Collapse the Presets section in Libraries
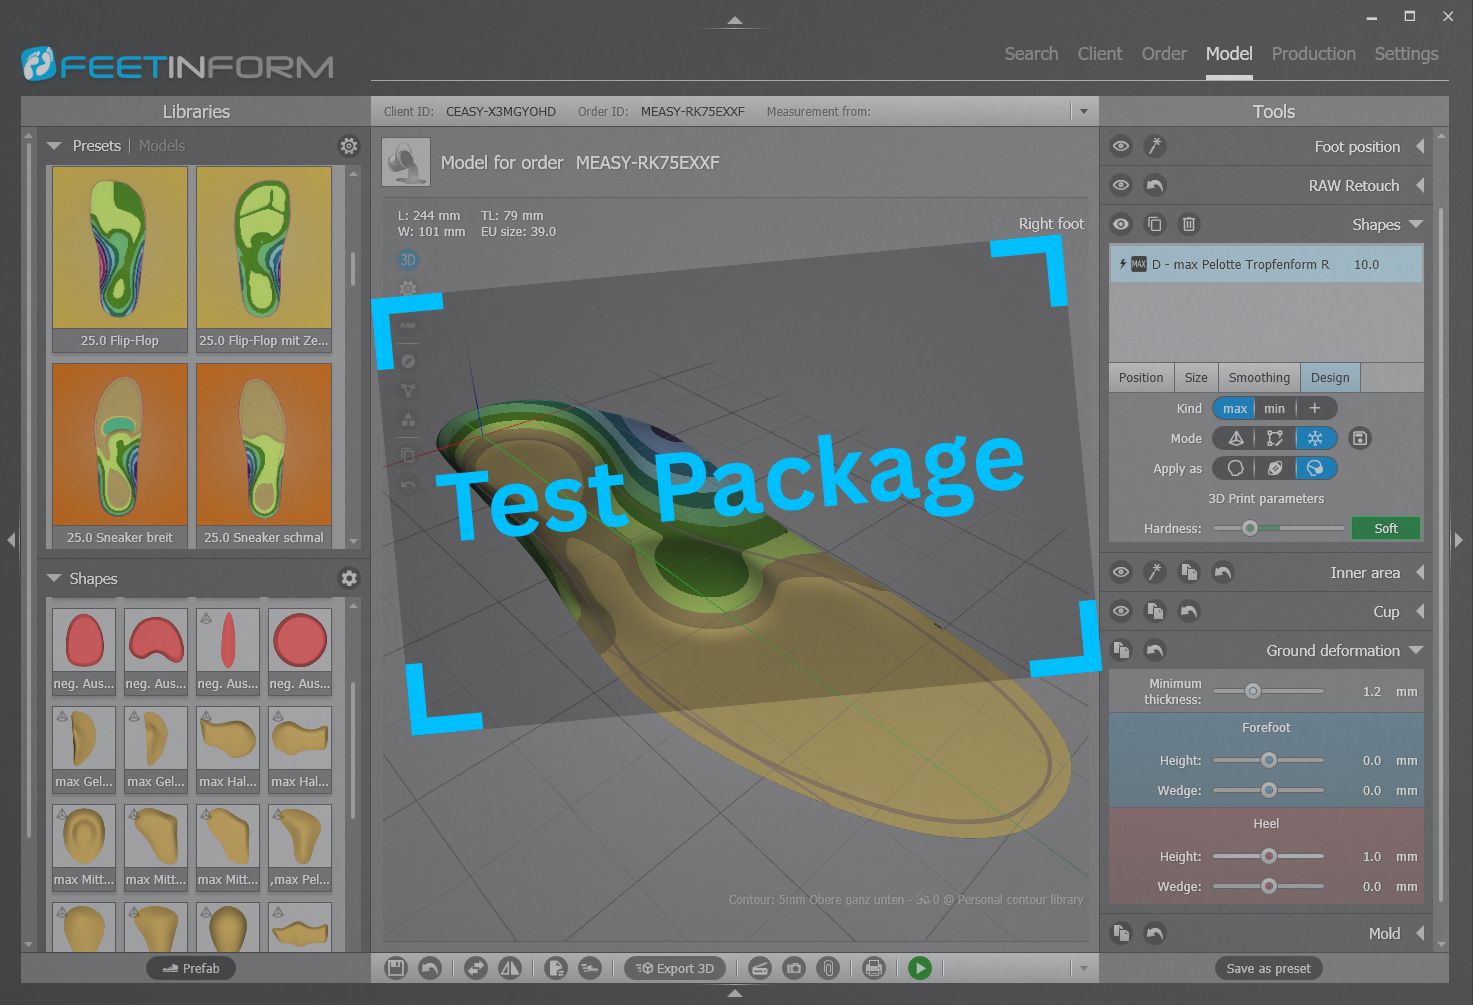 [x=55, y=145]
